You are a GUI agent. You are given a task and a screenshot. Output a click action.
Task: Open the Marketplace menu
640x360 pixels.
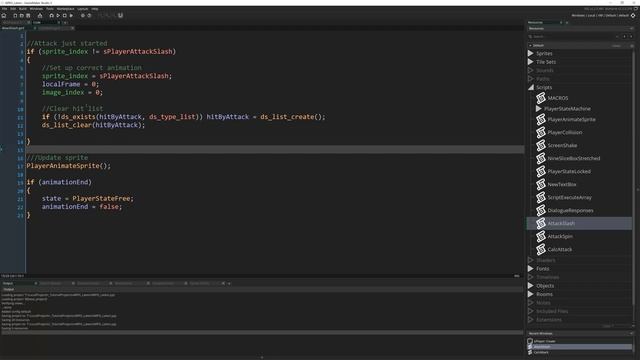click(65, 9)
